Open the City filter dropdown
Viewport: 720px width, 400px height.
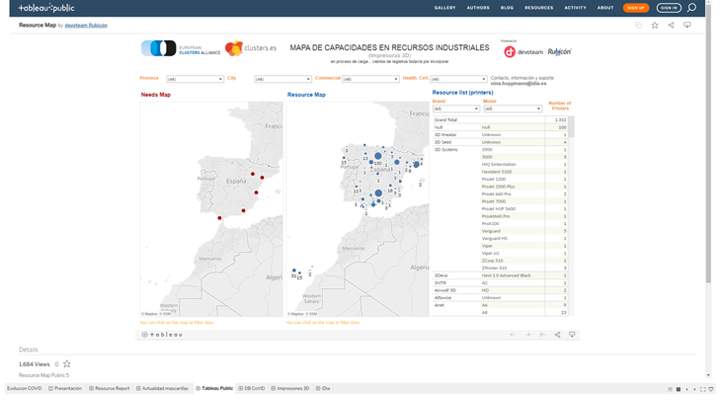point(283,79)
